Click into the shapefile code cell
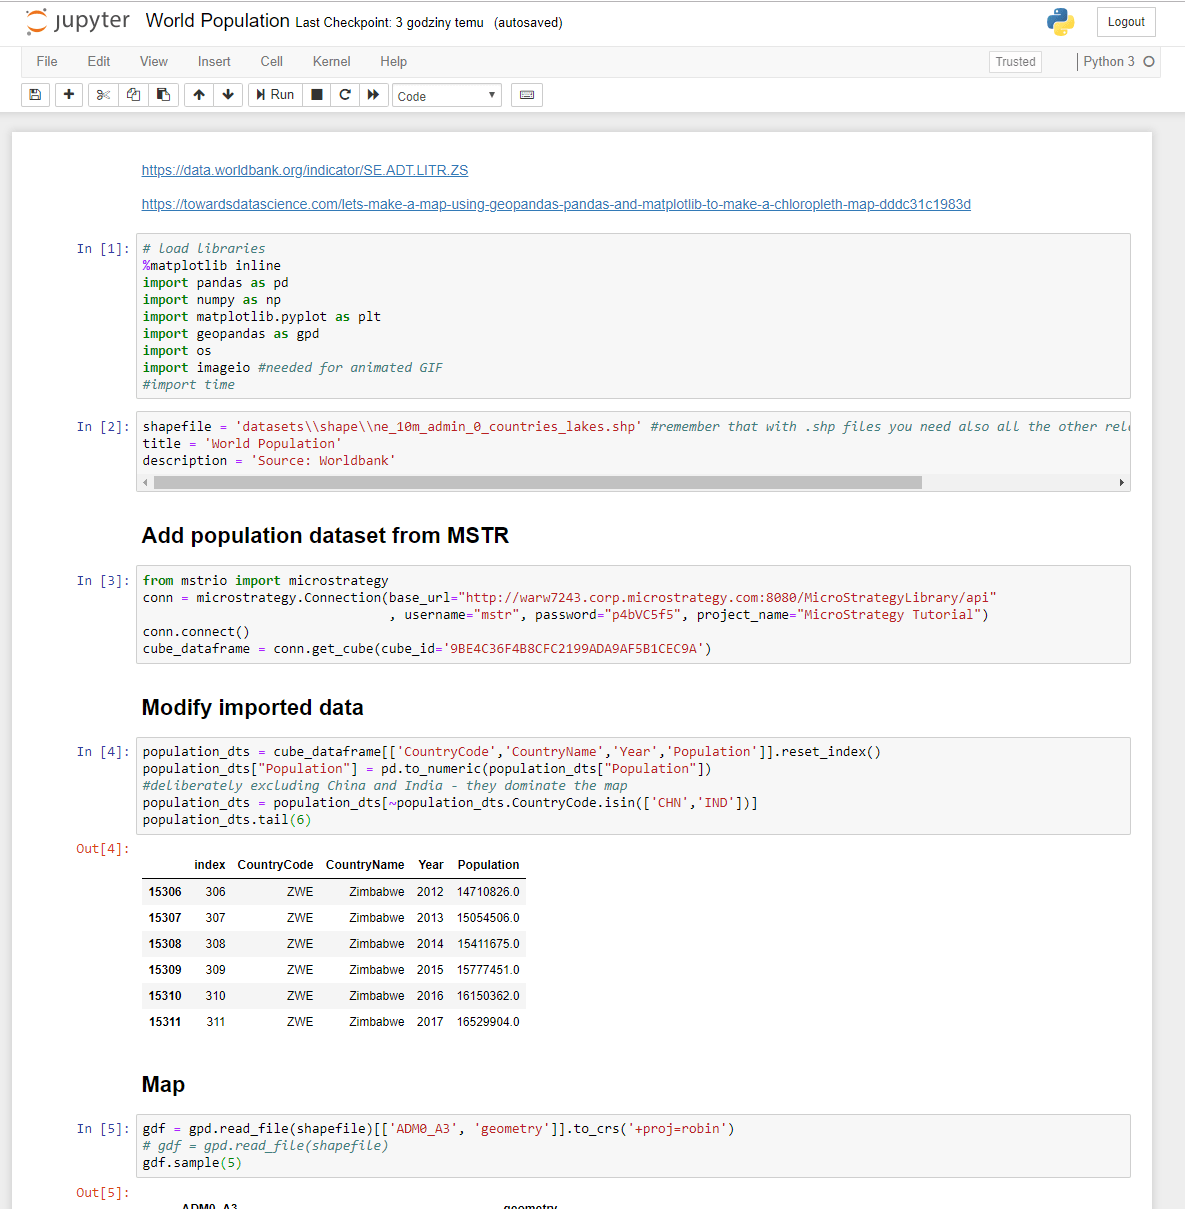 coord(633,444)
